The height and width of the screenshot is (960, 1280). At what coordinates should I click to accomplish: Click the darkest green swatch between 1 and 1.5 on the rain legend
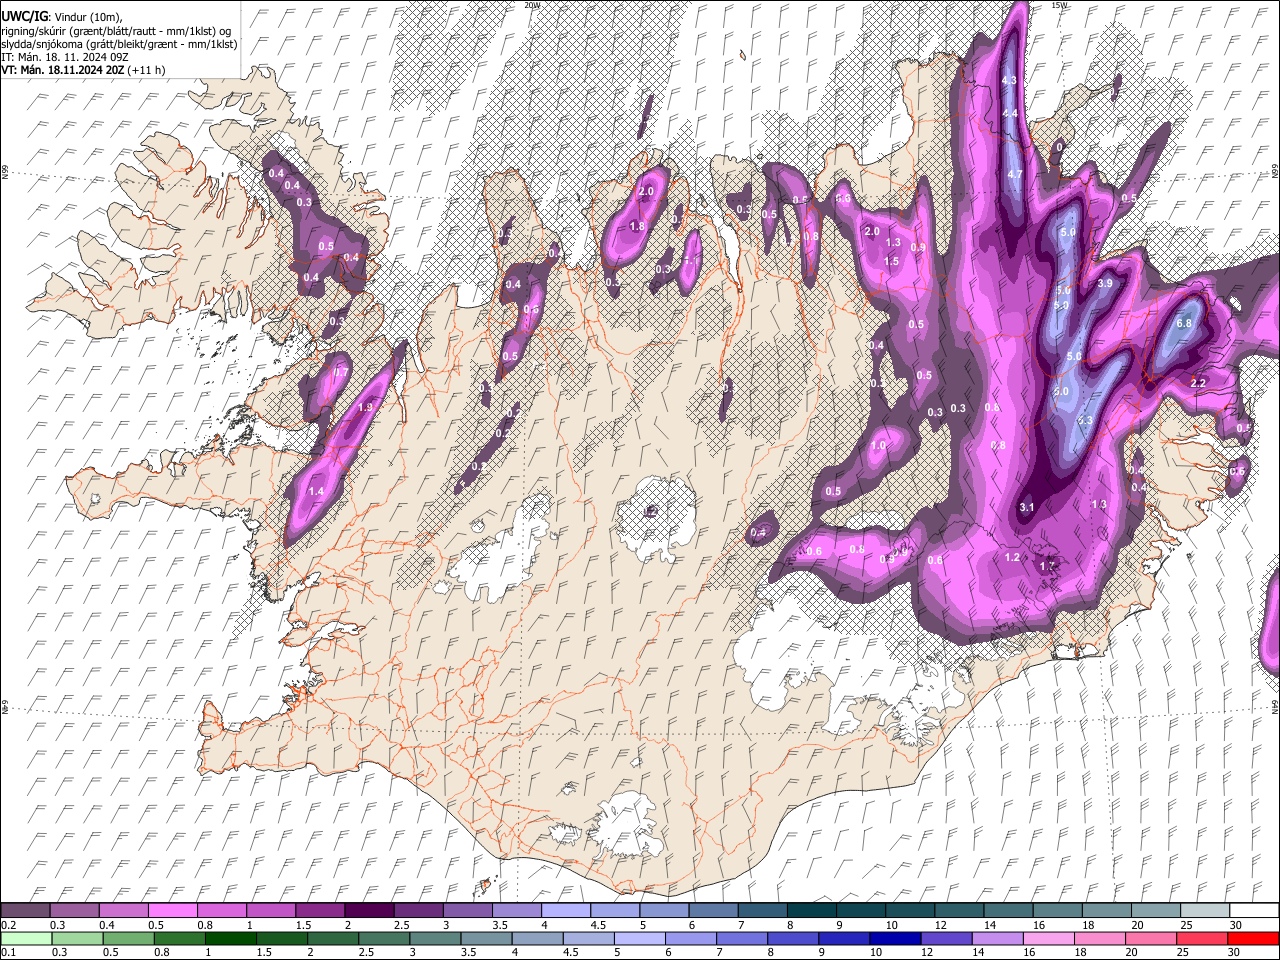click(232, 938)
